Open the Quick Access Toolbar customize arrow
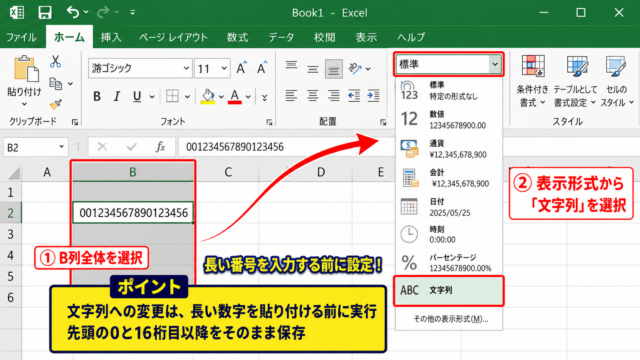The width and height of the screenshot is (640, 360). click(x=133, y=13)
